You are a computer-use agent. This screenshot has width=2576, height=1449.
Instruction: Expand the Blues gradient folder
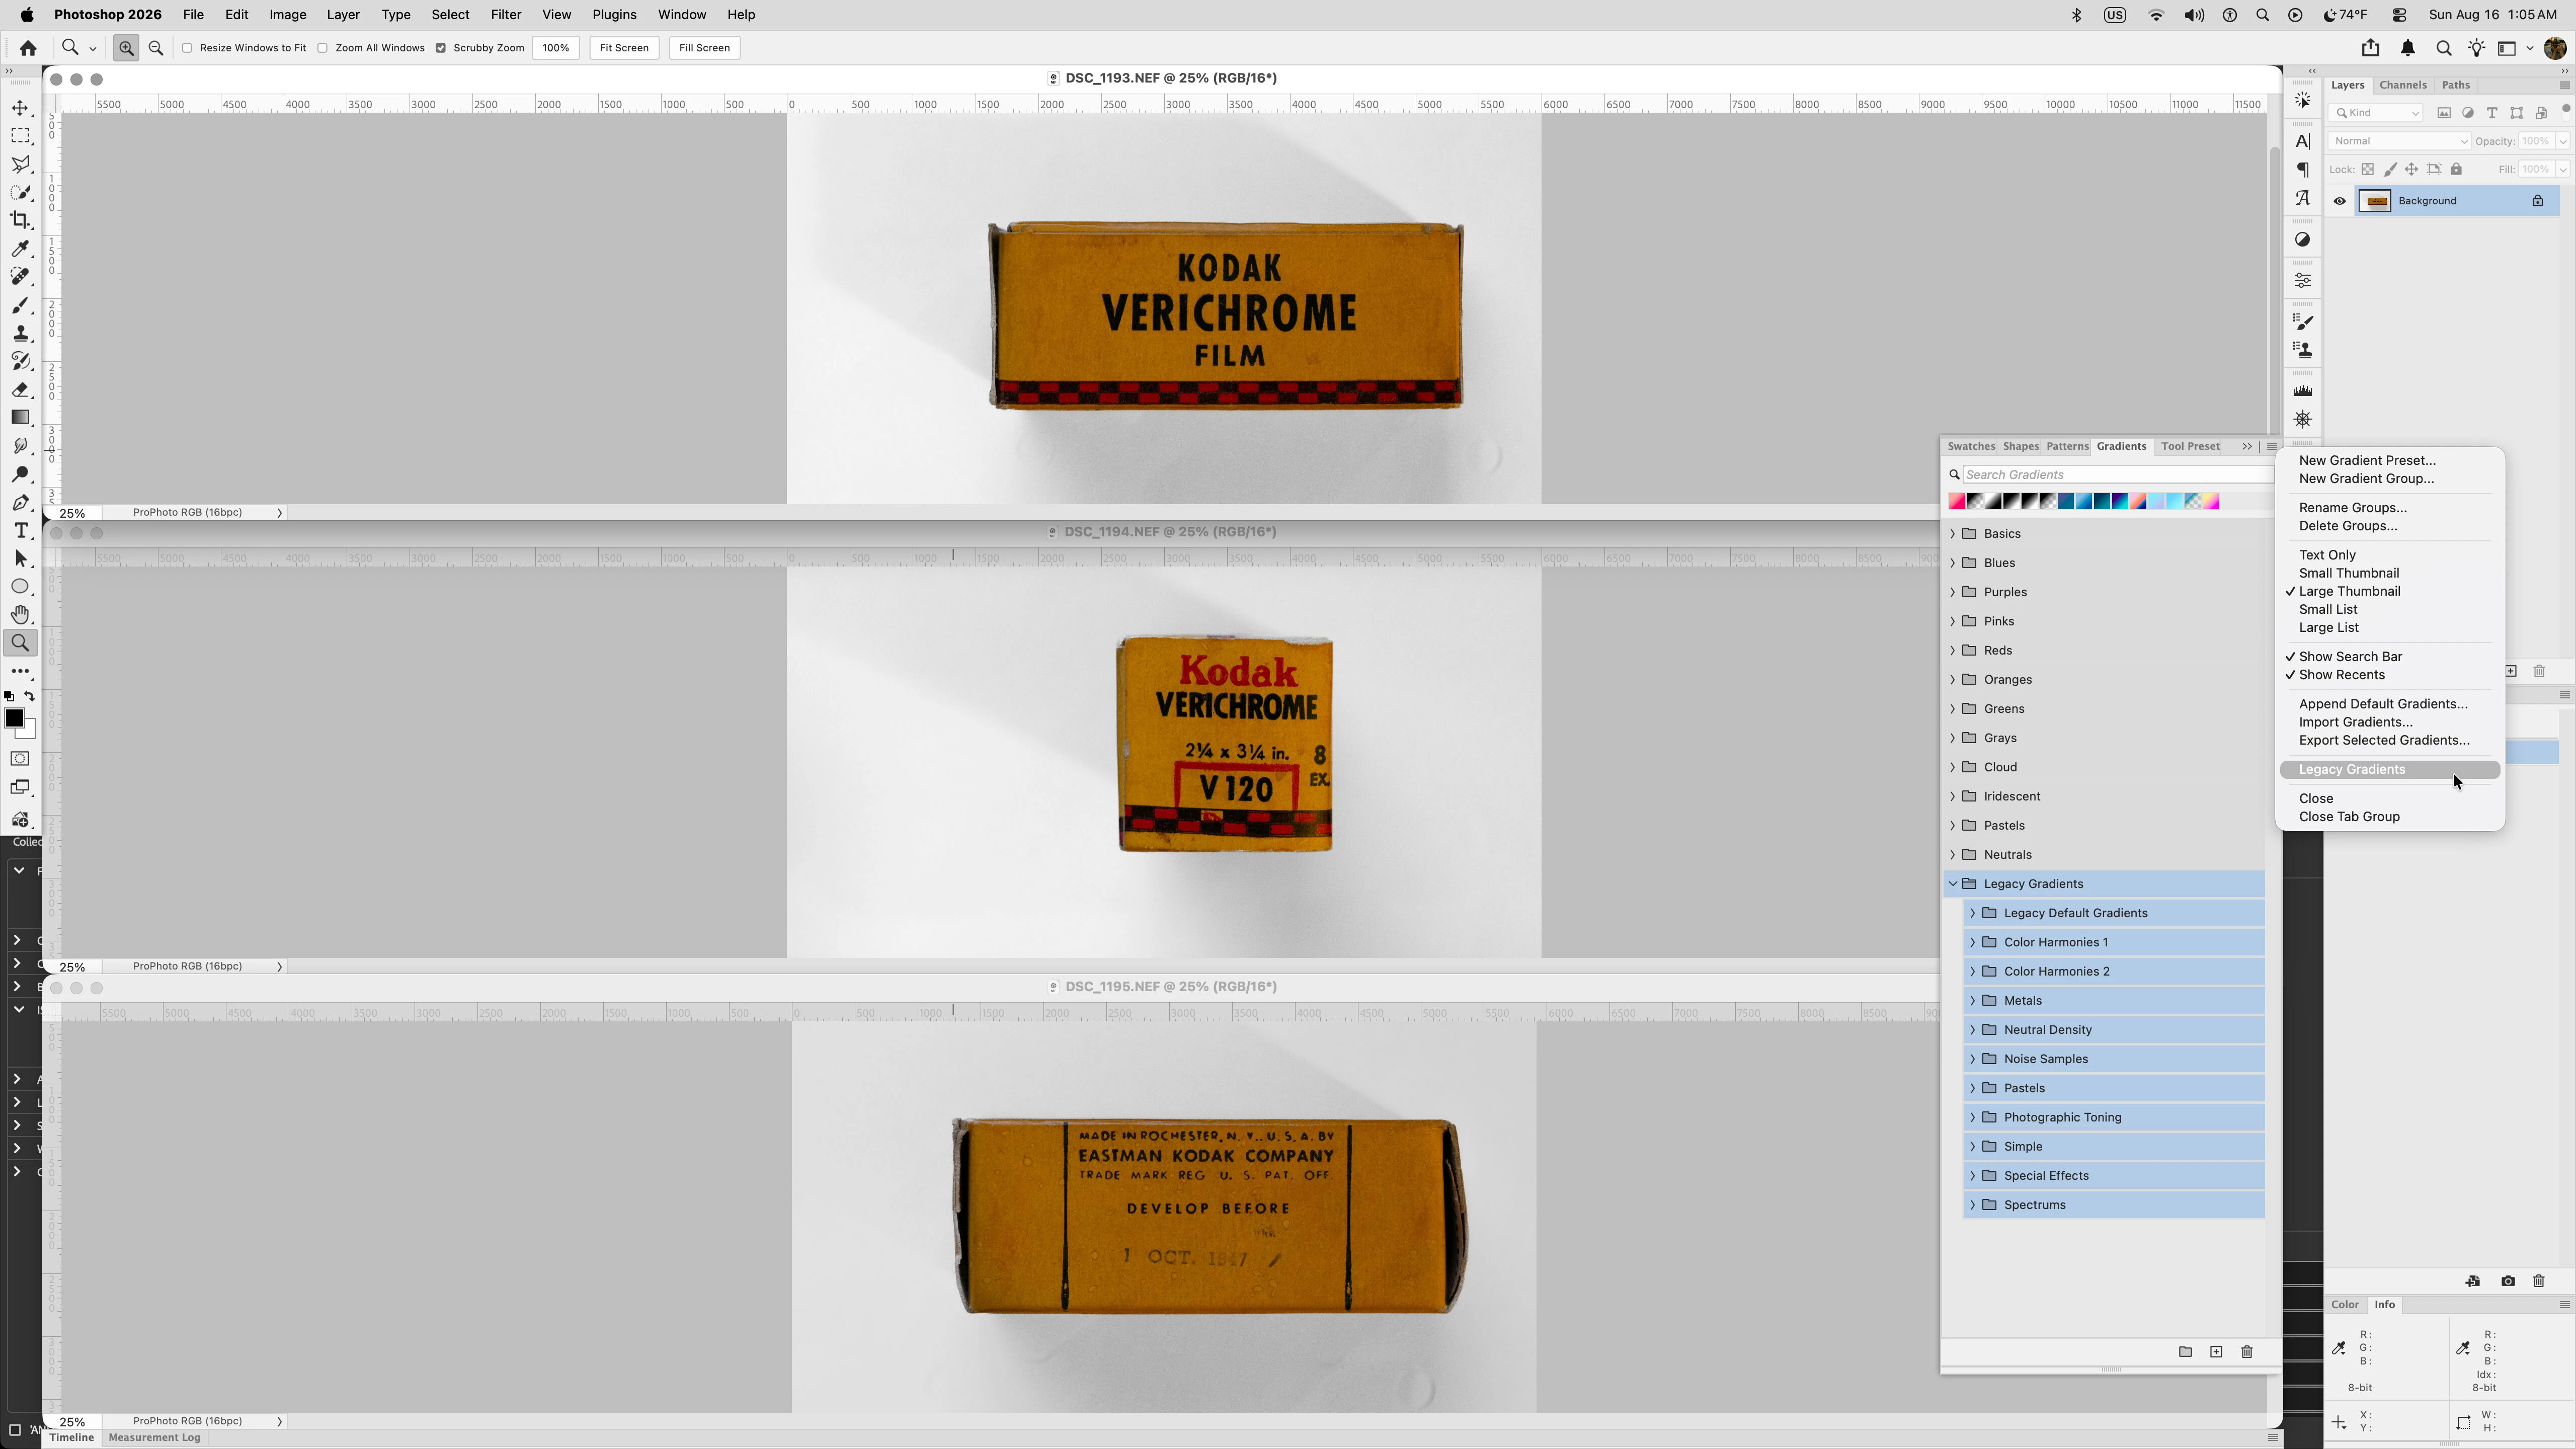(1953, 563)
